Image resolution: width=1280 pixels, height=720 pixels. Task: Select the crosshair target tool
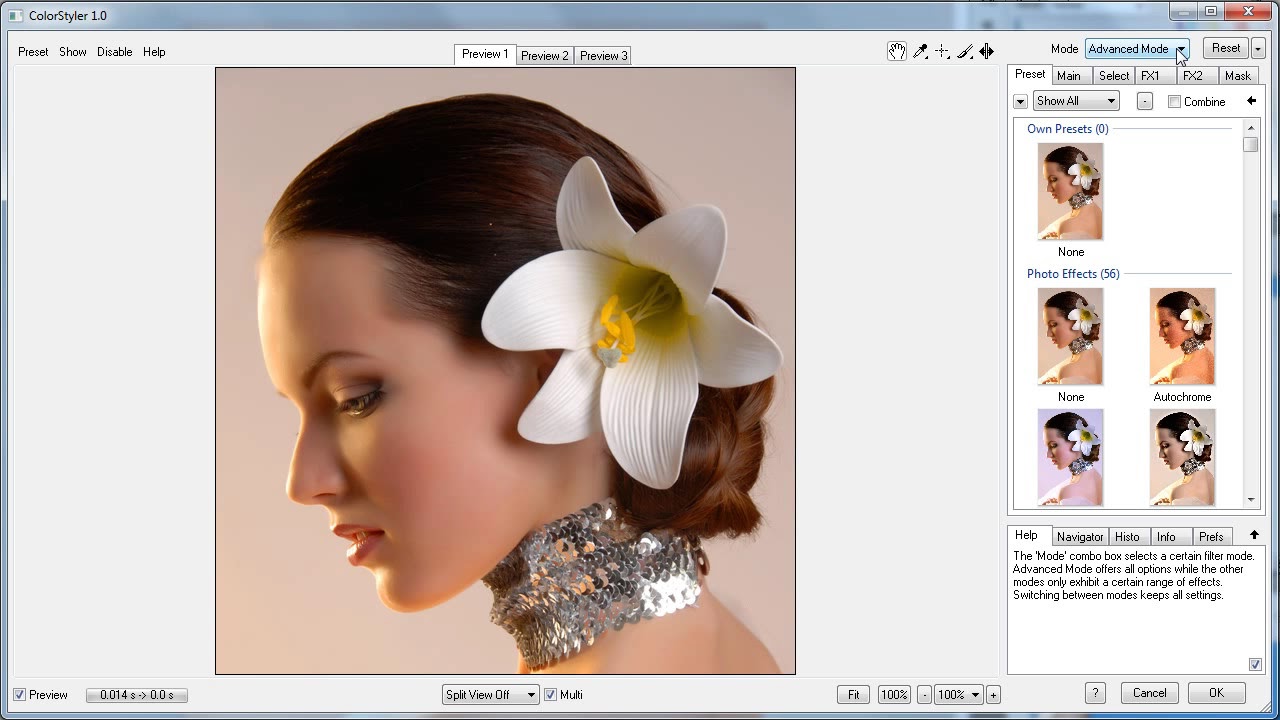click(x=942, y=52)
